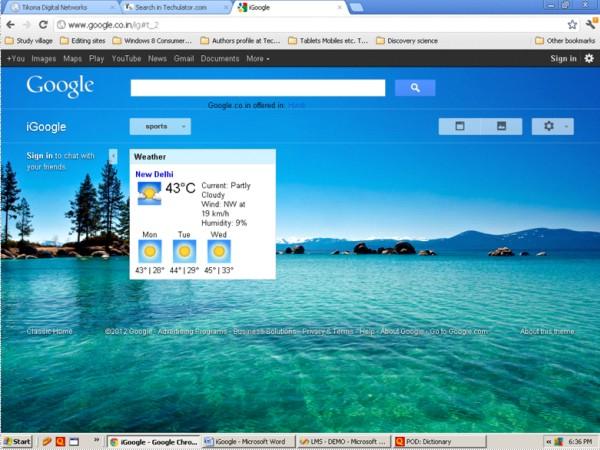
Task: Open the Windows Start button
Action: tap(17, 442)
